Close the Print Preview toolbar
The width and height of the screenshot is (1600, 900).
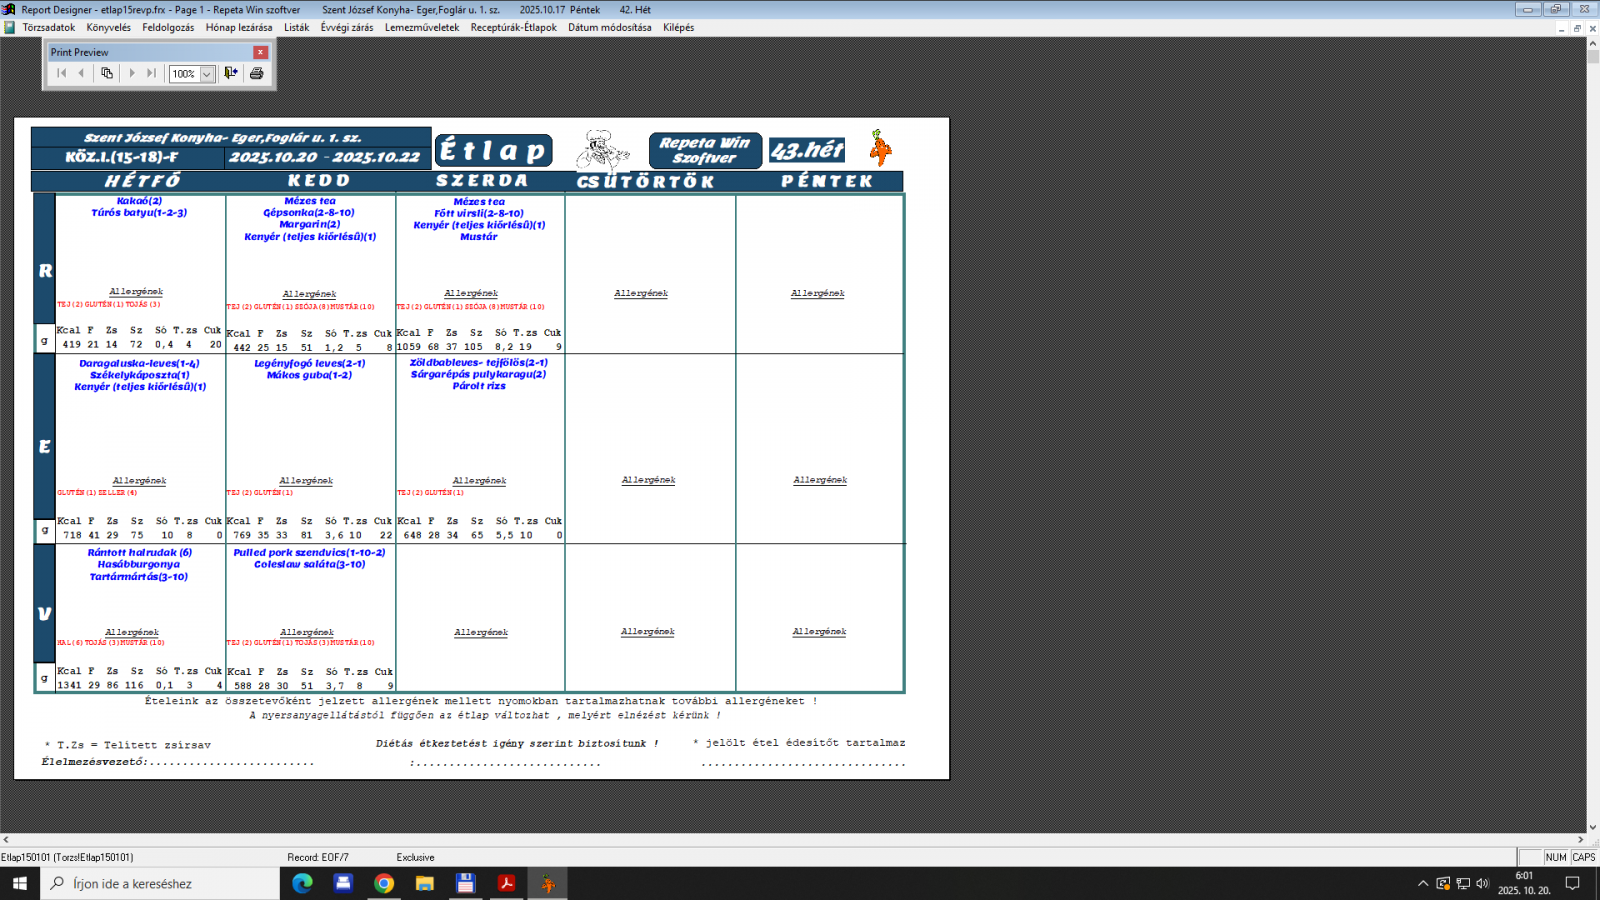tap(260, 52)
